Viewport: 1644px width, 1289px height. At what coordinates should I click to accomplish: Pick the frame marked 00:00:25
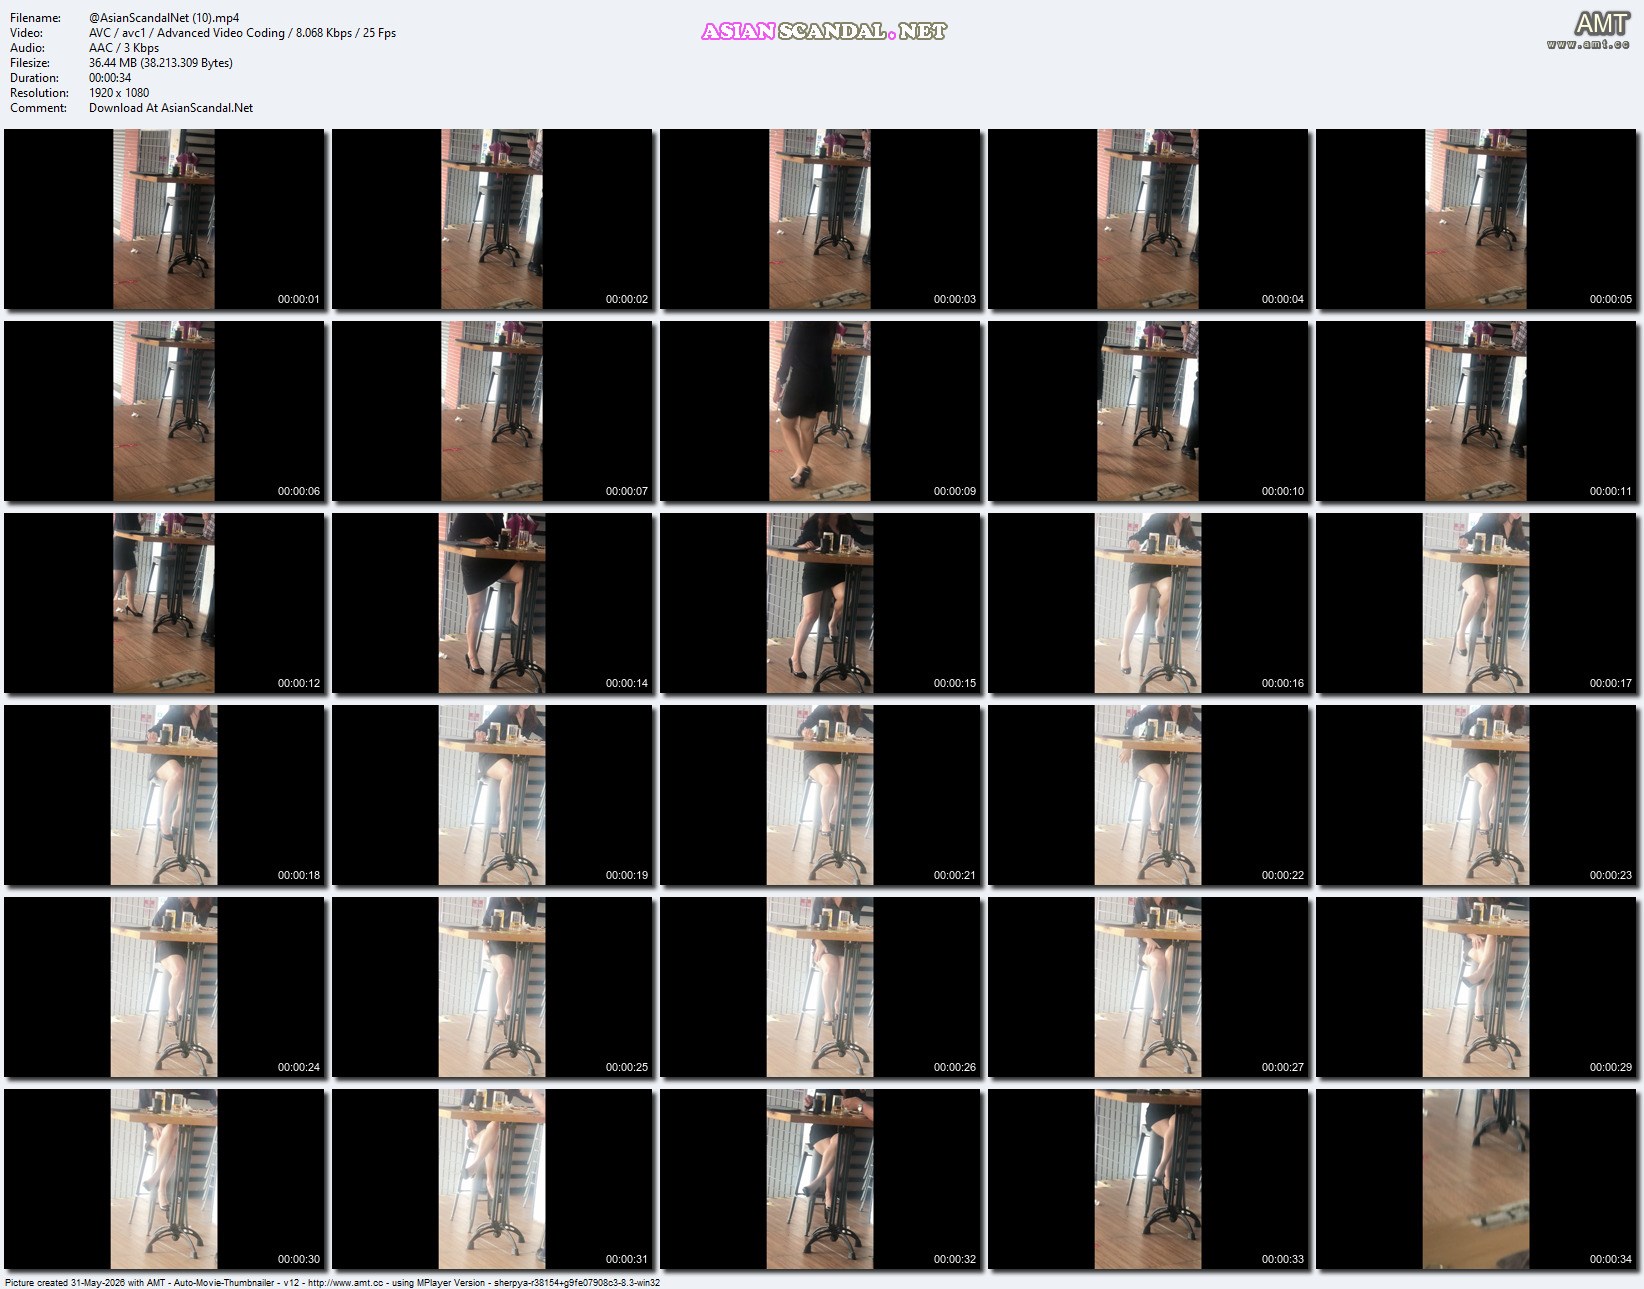tap(492, 987)
